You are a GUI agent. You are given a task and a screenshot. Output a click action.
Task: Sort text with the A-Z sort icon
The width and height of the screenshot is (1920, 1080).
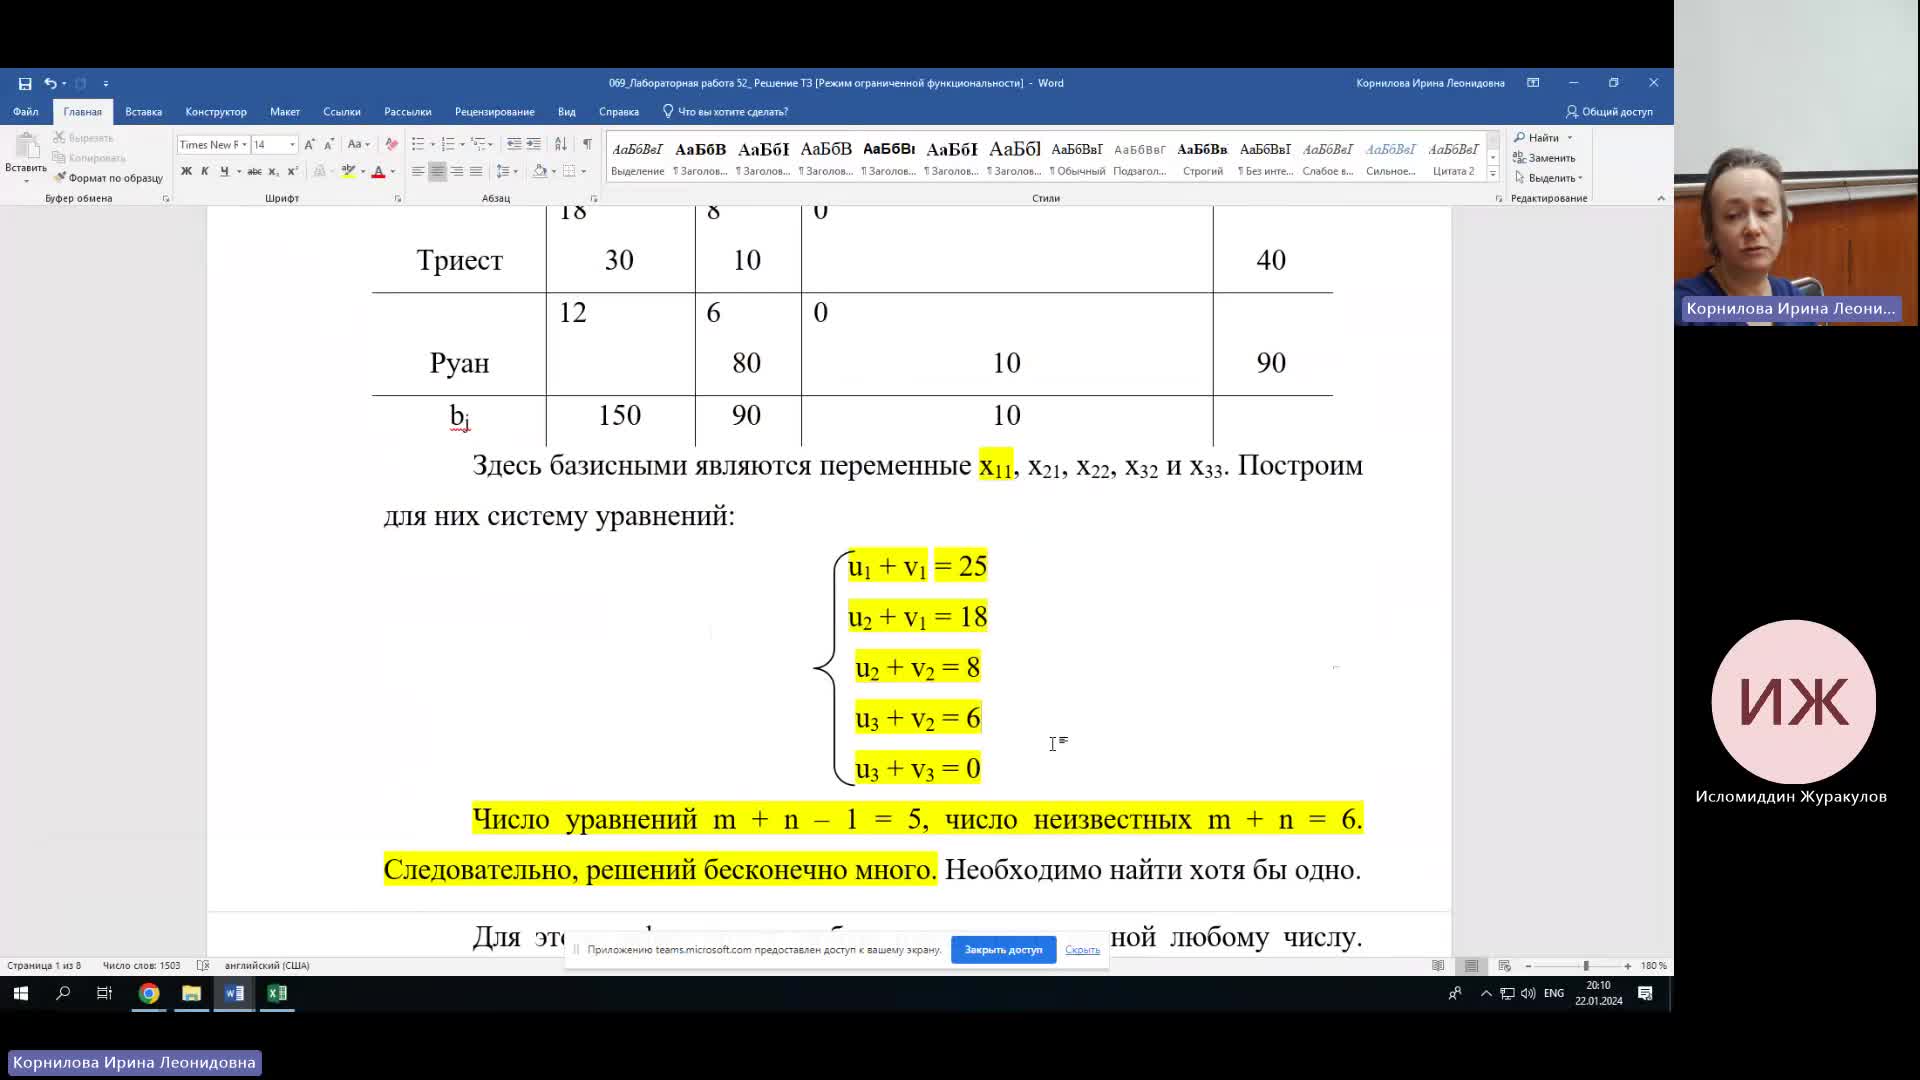pyautogui.click(x=561, y=144)
